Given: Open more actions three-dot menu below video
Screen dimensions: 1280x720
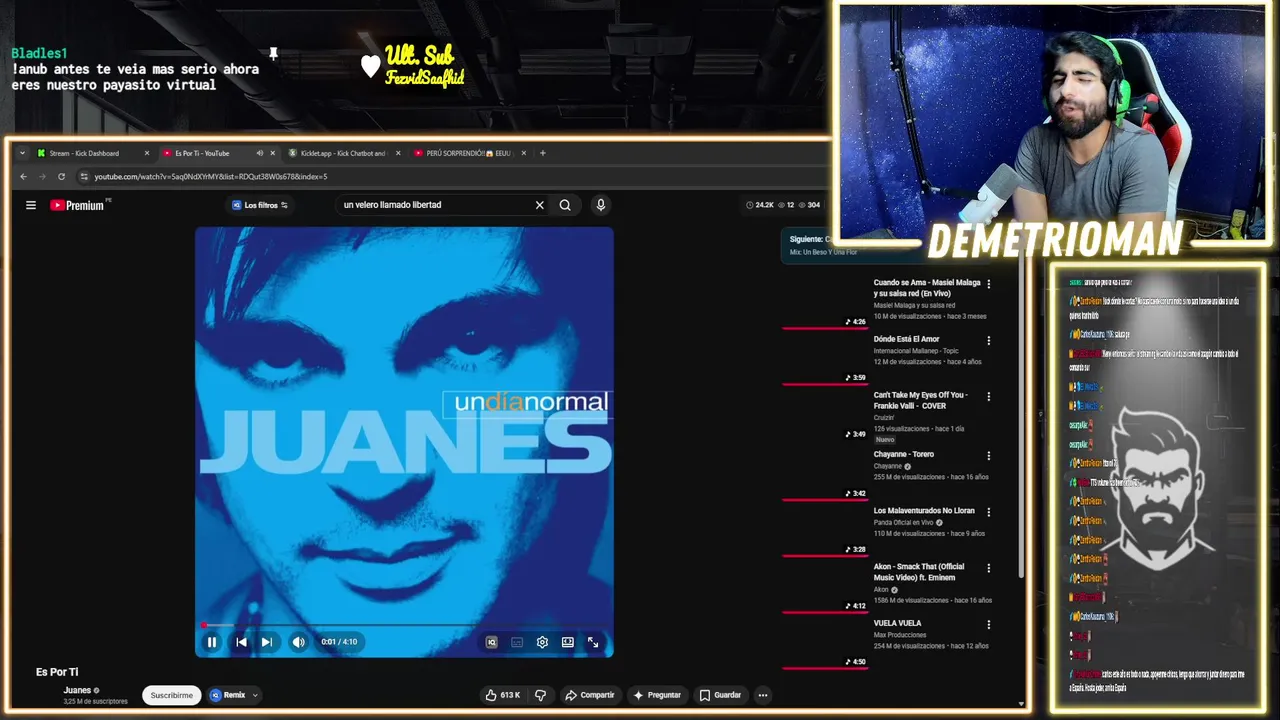Looking at the screenshot, I should (x=763, y=695).
